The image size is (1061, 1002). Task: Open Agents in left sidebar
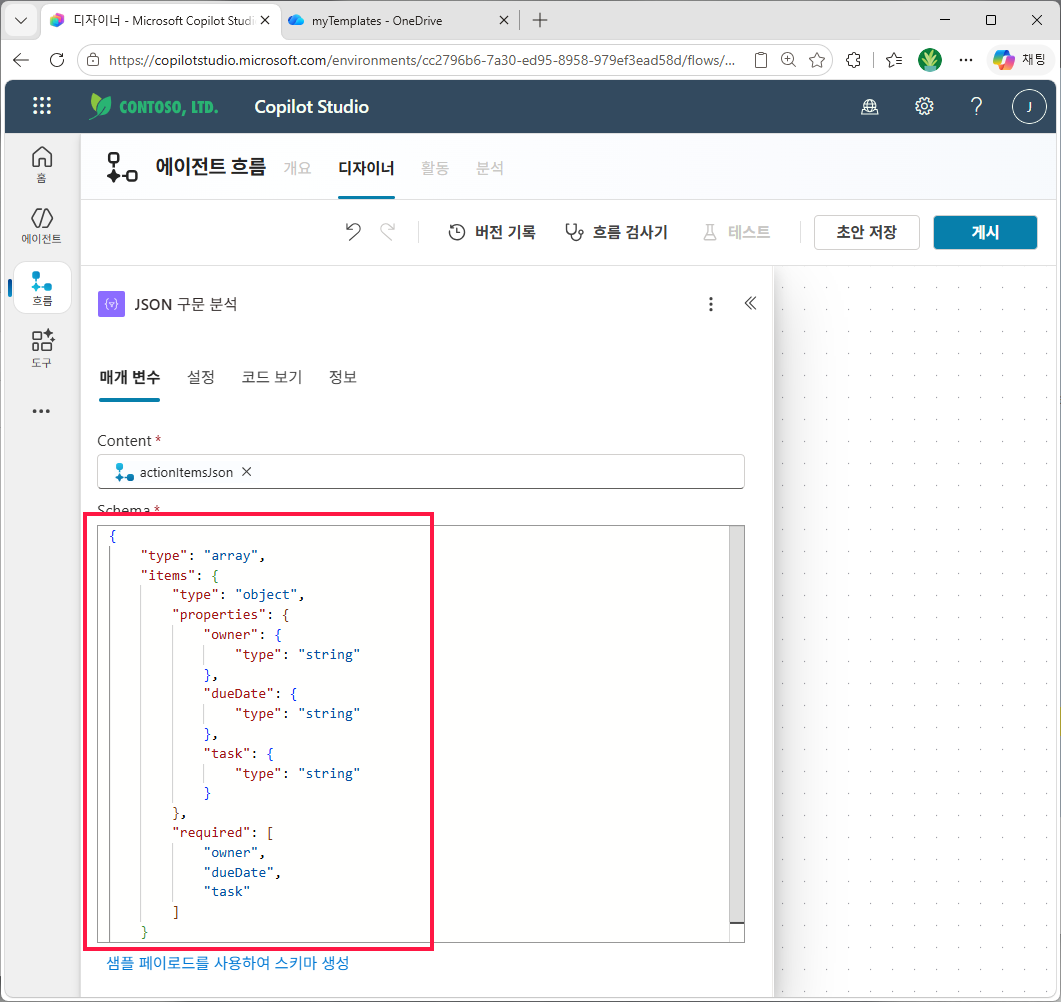click(x=41, y=226)
